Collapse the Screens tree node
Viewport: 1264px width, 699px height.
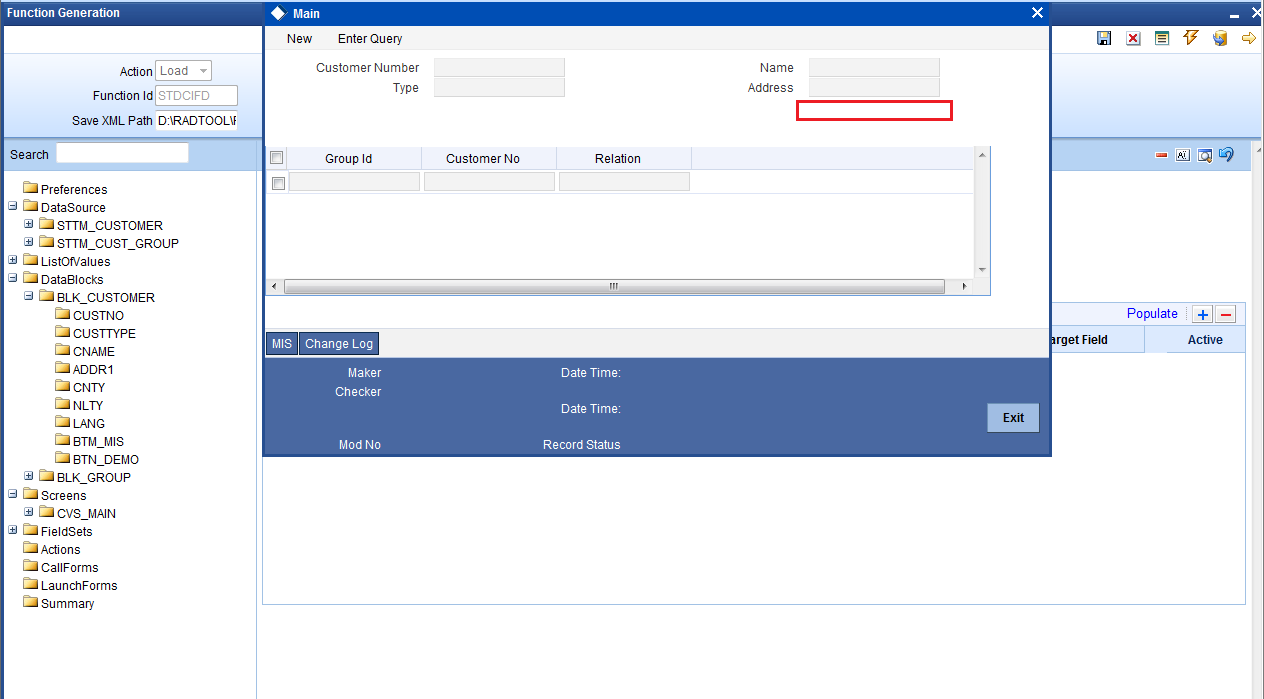(13, 495)
